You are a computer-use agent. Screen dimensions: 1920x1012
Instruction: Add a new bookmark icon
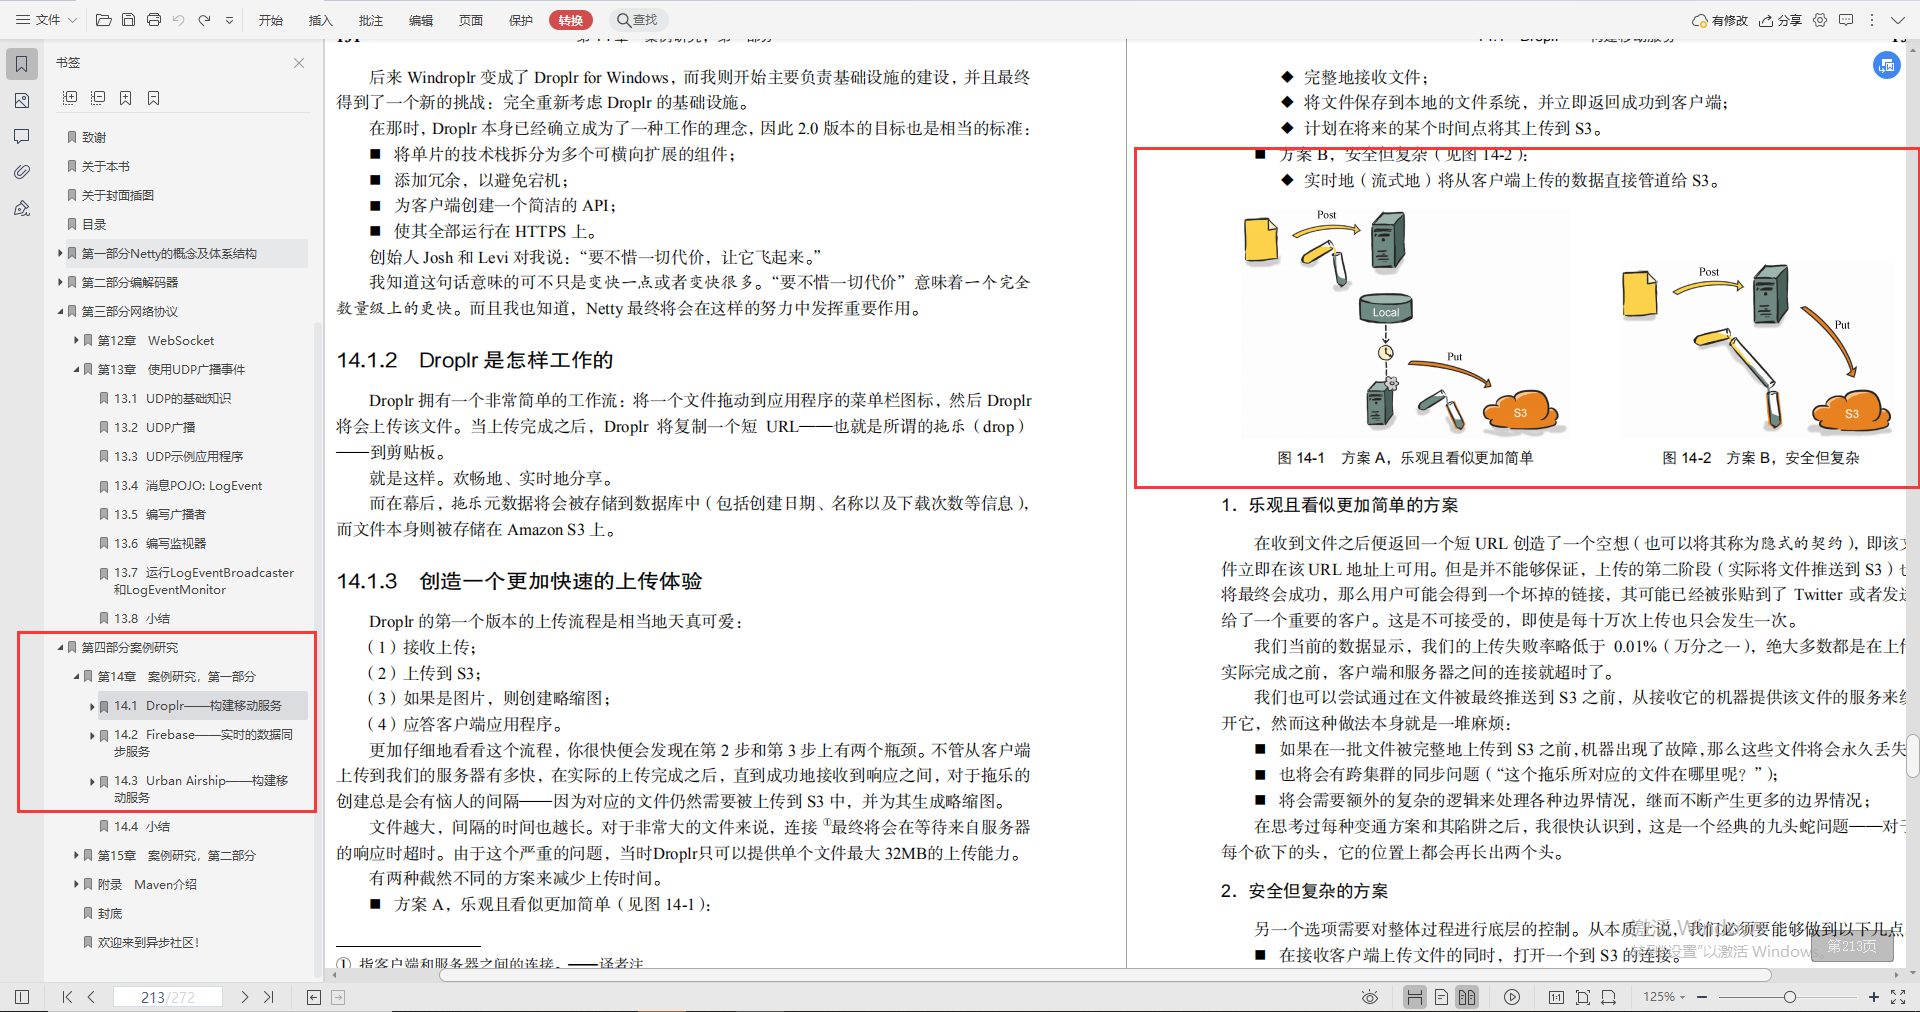(126, 98)
